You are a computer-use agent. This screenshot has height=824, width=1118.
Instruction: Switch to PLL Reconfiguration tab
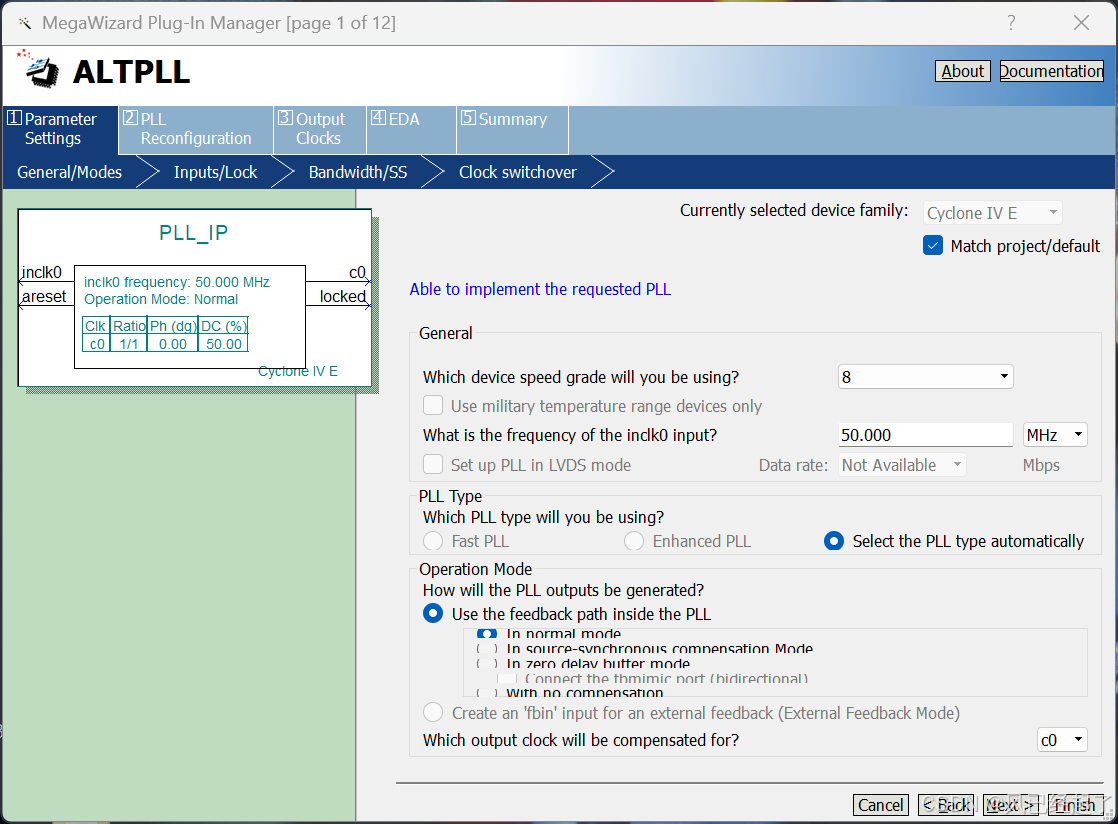click(x=195, y=129)
